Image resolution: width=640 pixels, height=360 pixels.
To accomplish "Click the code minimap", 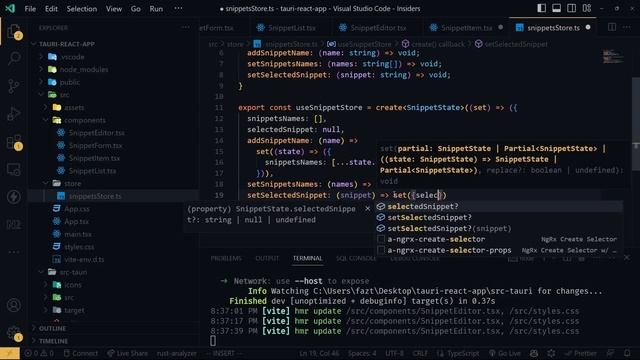I will [x=613, y=57].
